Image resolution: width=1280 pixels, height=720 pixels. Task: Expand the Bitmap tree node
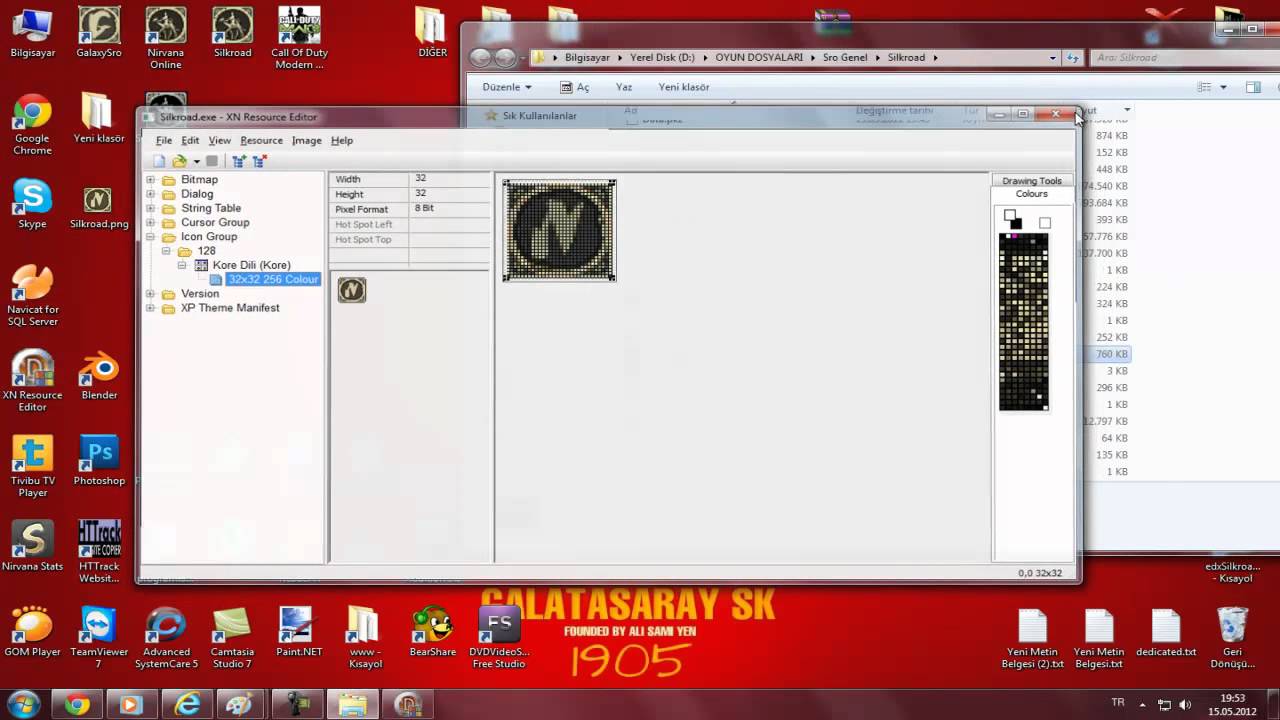pos(151,180)
